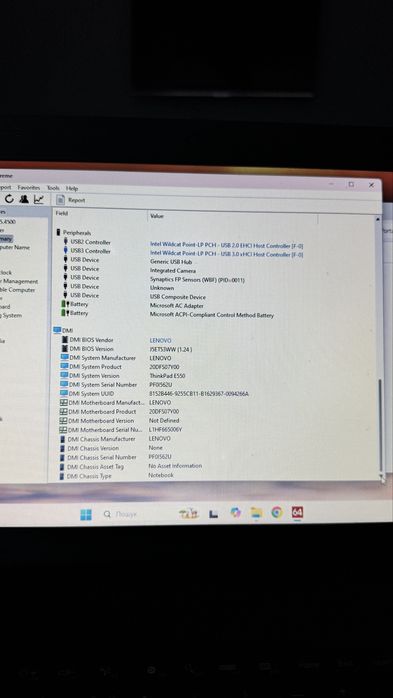Screen dimensions: 393x698
Task: Select the Synaptics FP Sensors row
Action: coord(197,280)
